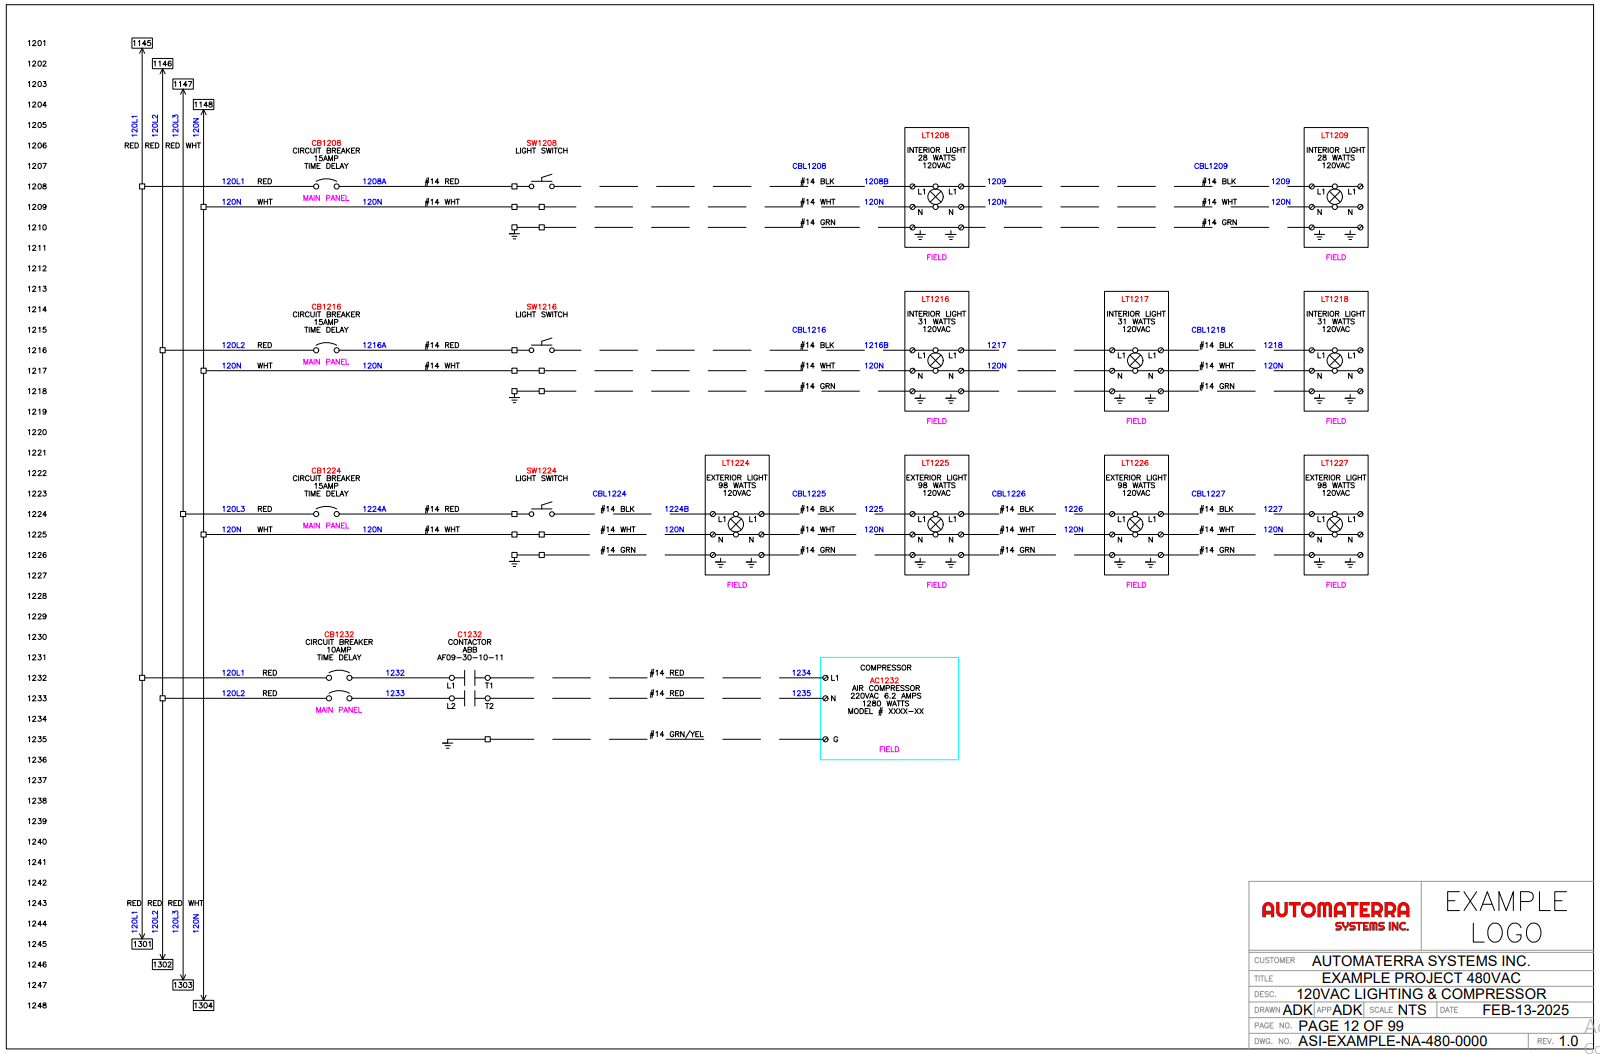Click the Automaterra Systems logo
Image resolution: width=1600 pixels, height=1054 pixels.
tap(1338, 916)
